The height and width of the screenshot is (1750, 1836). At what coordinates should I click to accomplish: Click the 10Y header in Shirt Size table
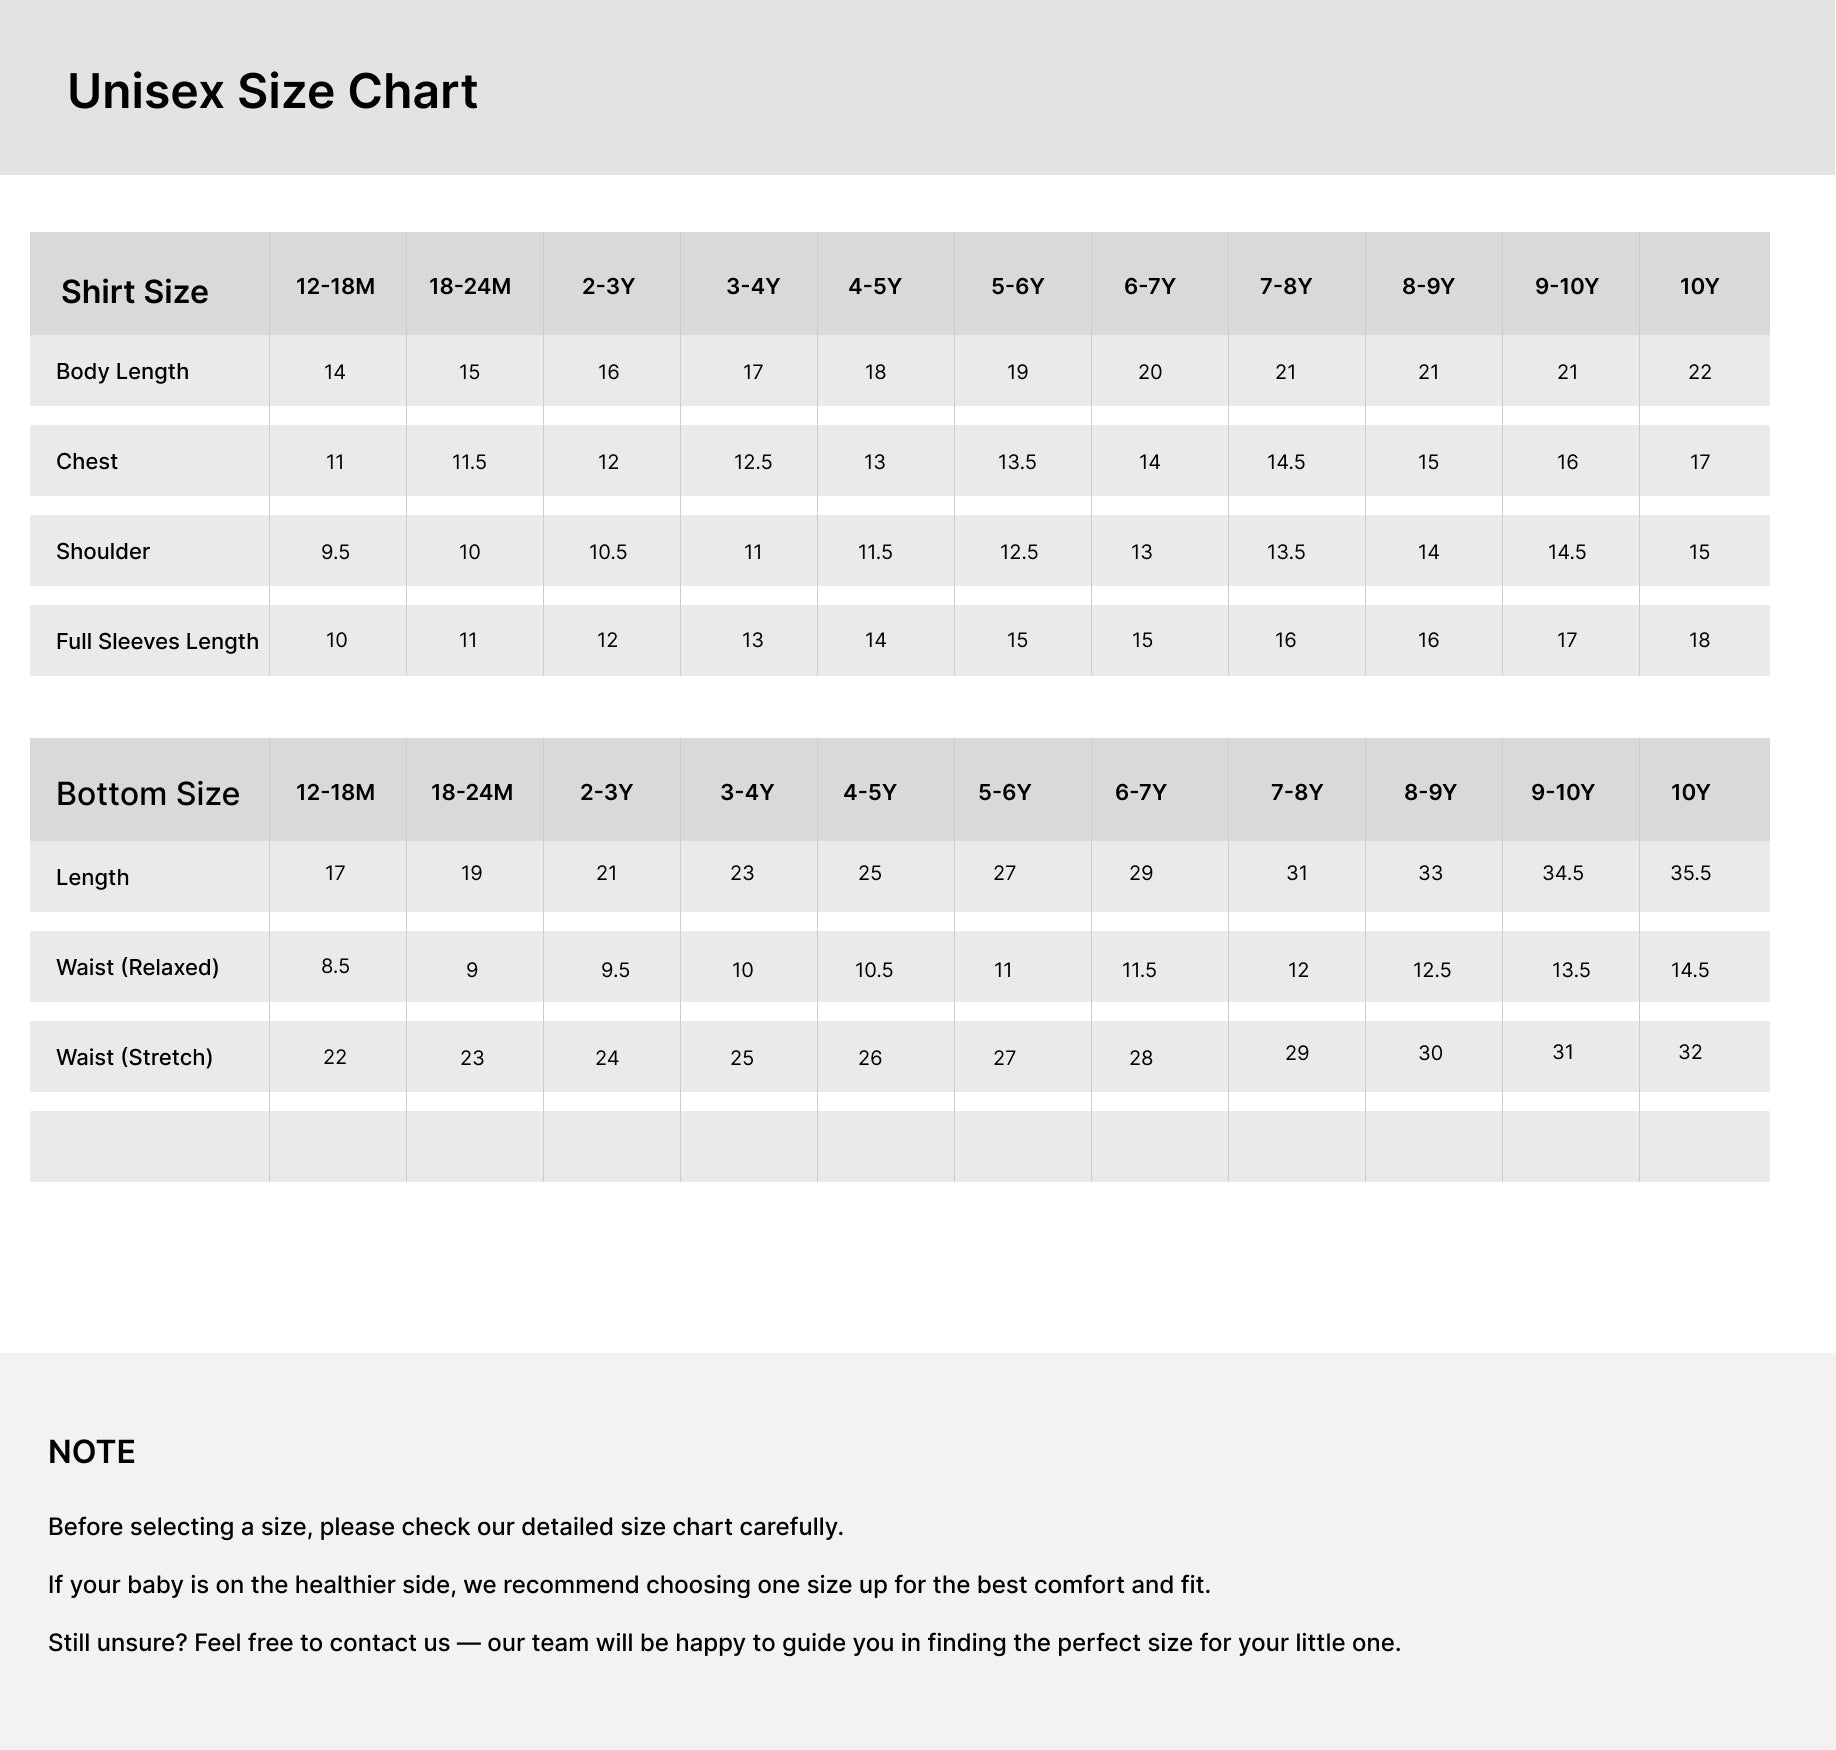click(1699, 287)
